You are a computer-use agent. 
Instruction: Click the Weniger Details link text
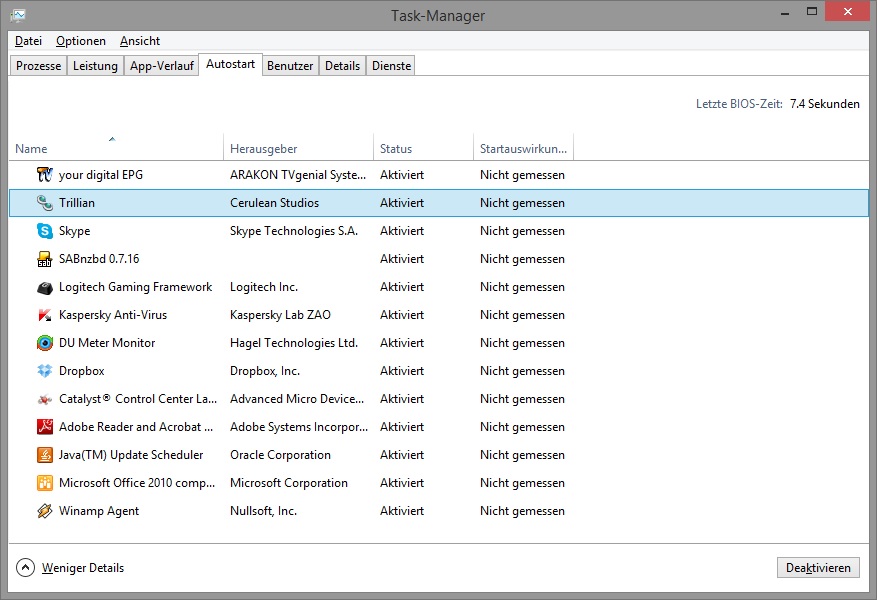point(83,568)
